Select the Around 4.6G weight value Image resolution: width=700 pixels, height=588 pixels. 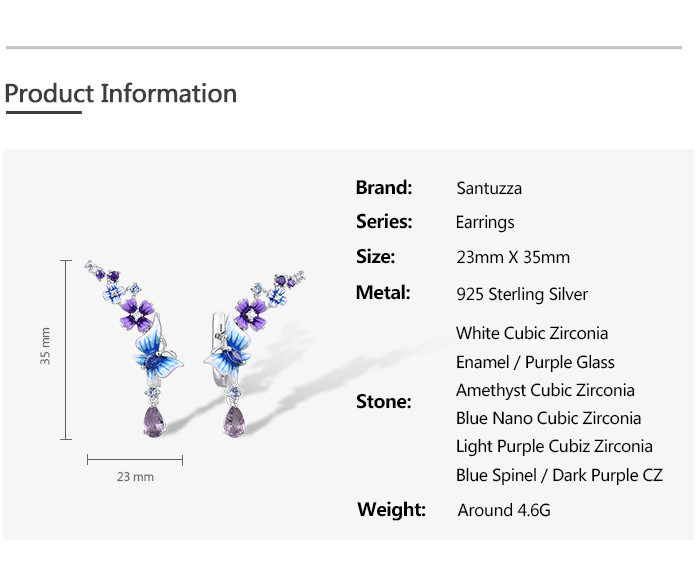click(x=504, y=510)
